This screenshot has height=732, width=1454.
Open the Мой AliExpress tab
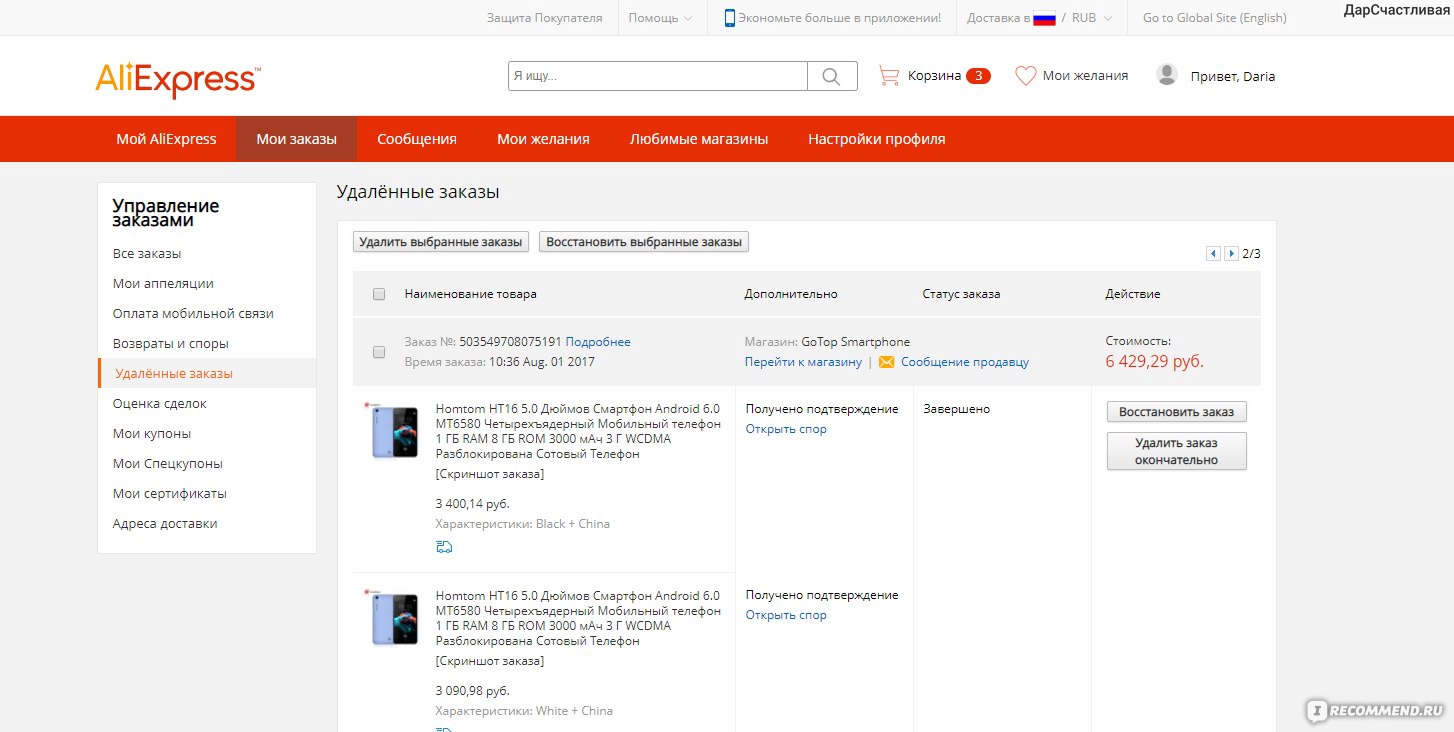pyautogui.click(x=166, y=139)
